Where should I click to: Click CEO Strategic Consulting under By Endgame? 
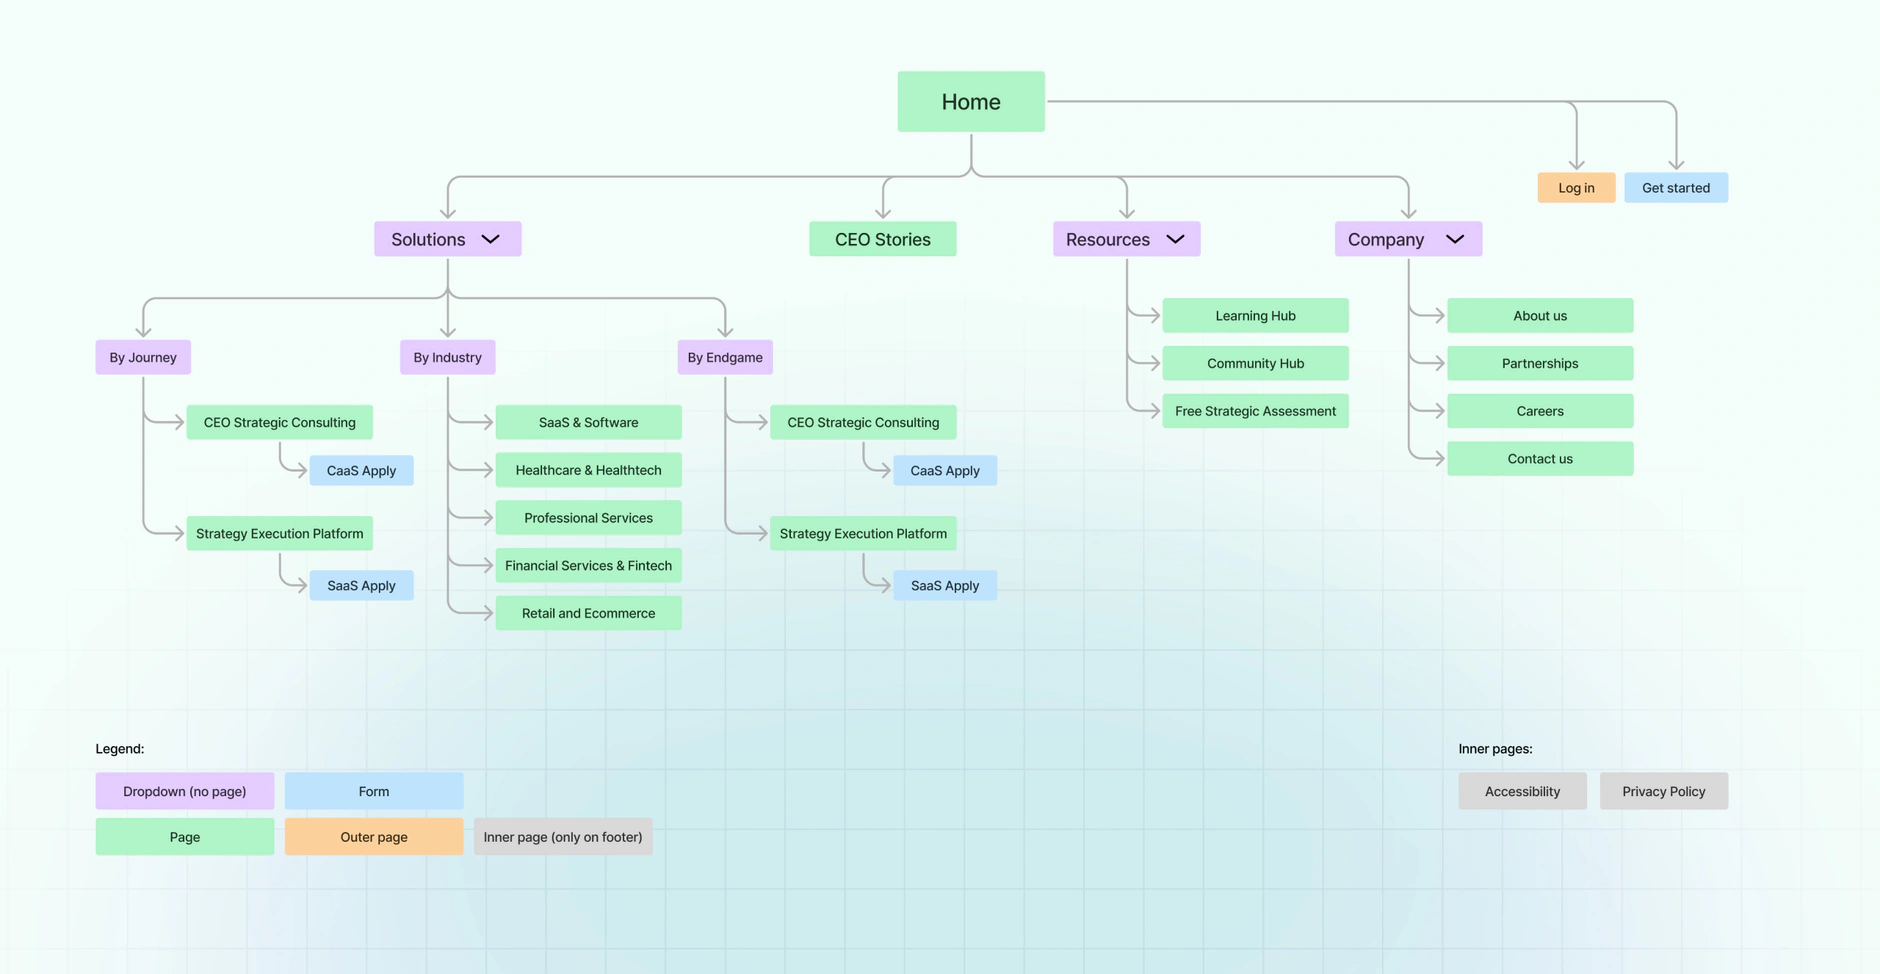863,422
